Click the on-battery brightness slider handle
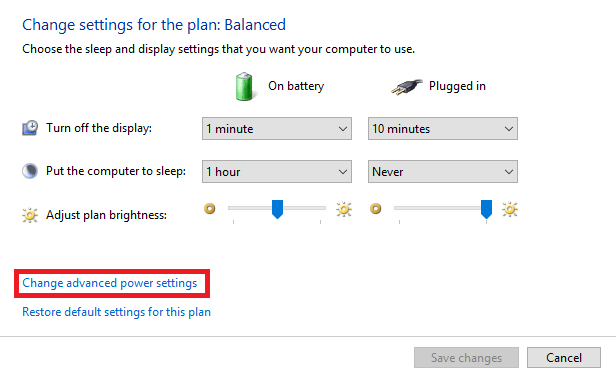Image resolution: width=616 pixels, height=385 pixels. (277, 209)
